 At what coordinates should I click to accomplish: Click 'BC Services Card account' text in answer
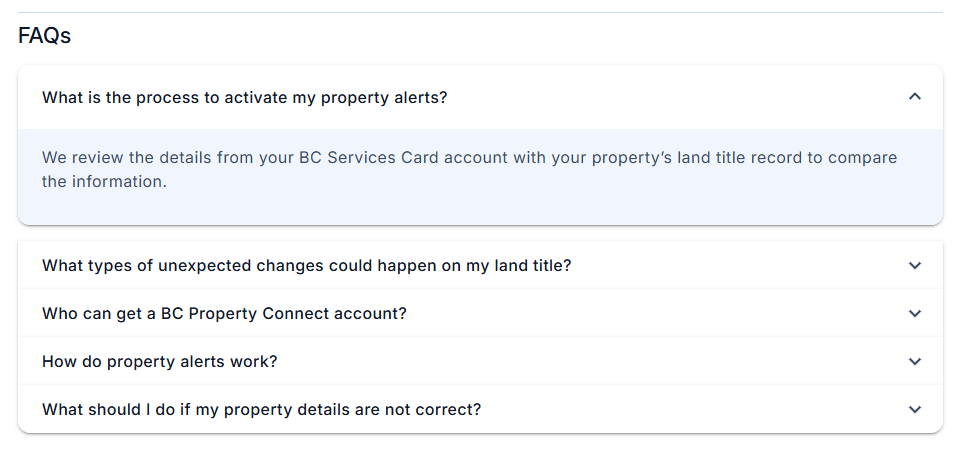(x=344, y=158)
